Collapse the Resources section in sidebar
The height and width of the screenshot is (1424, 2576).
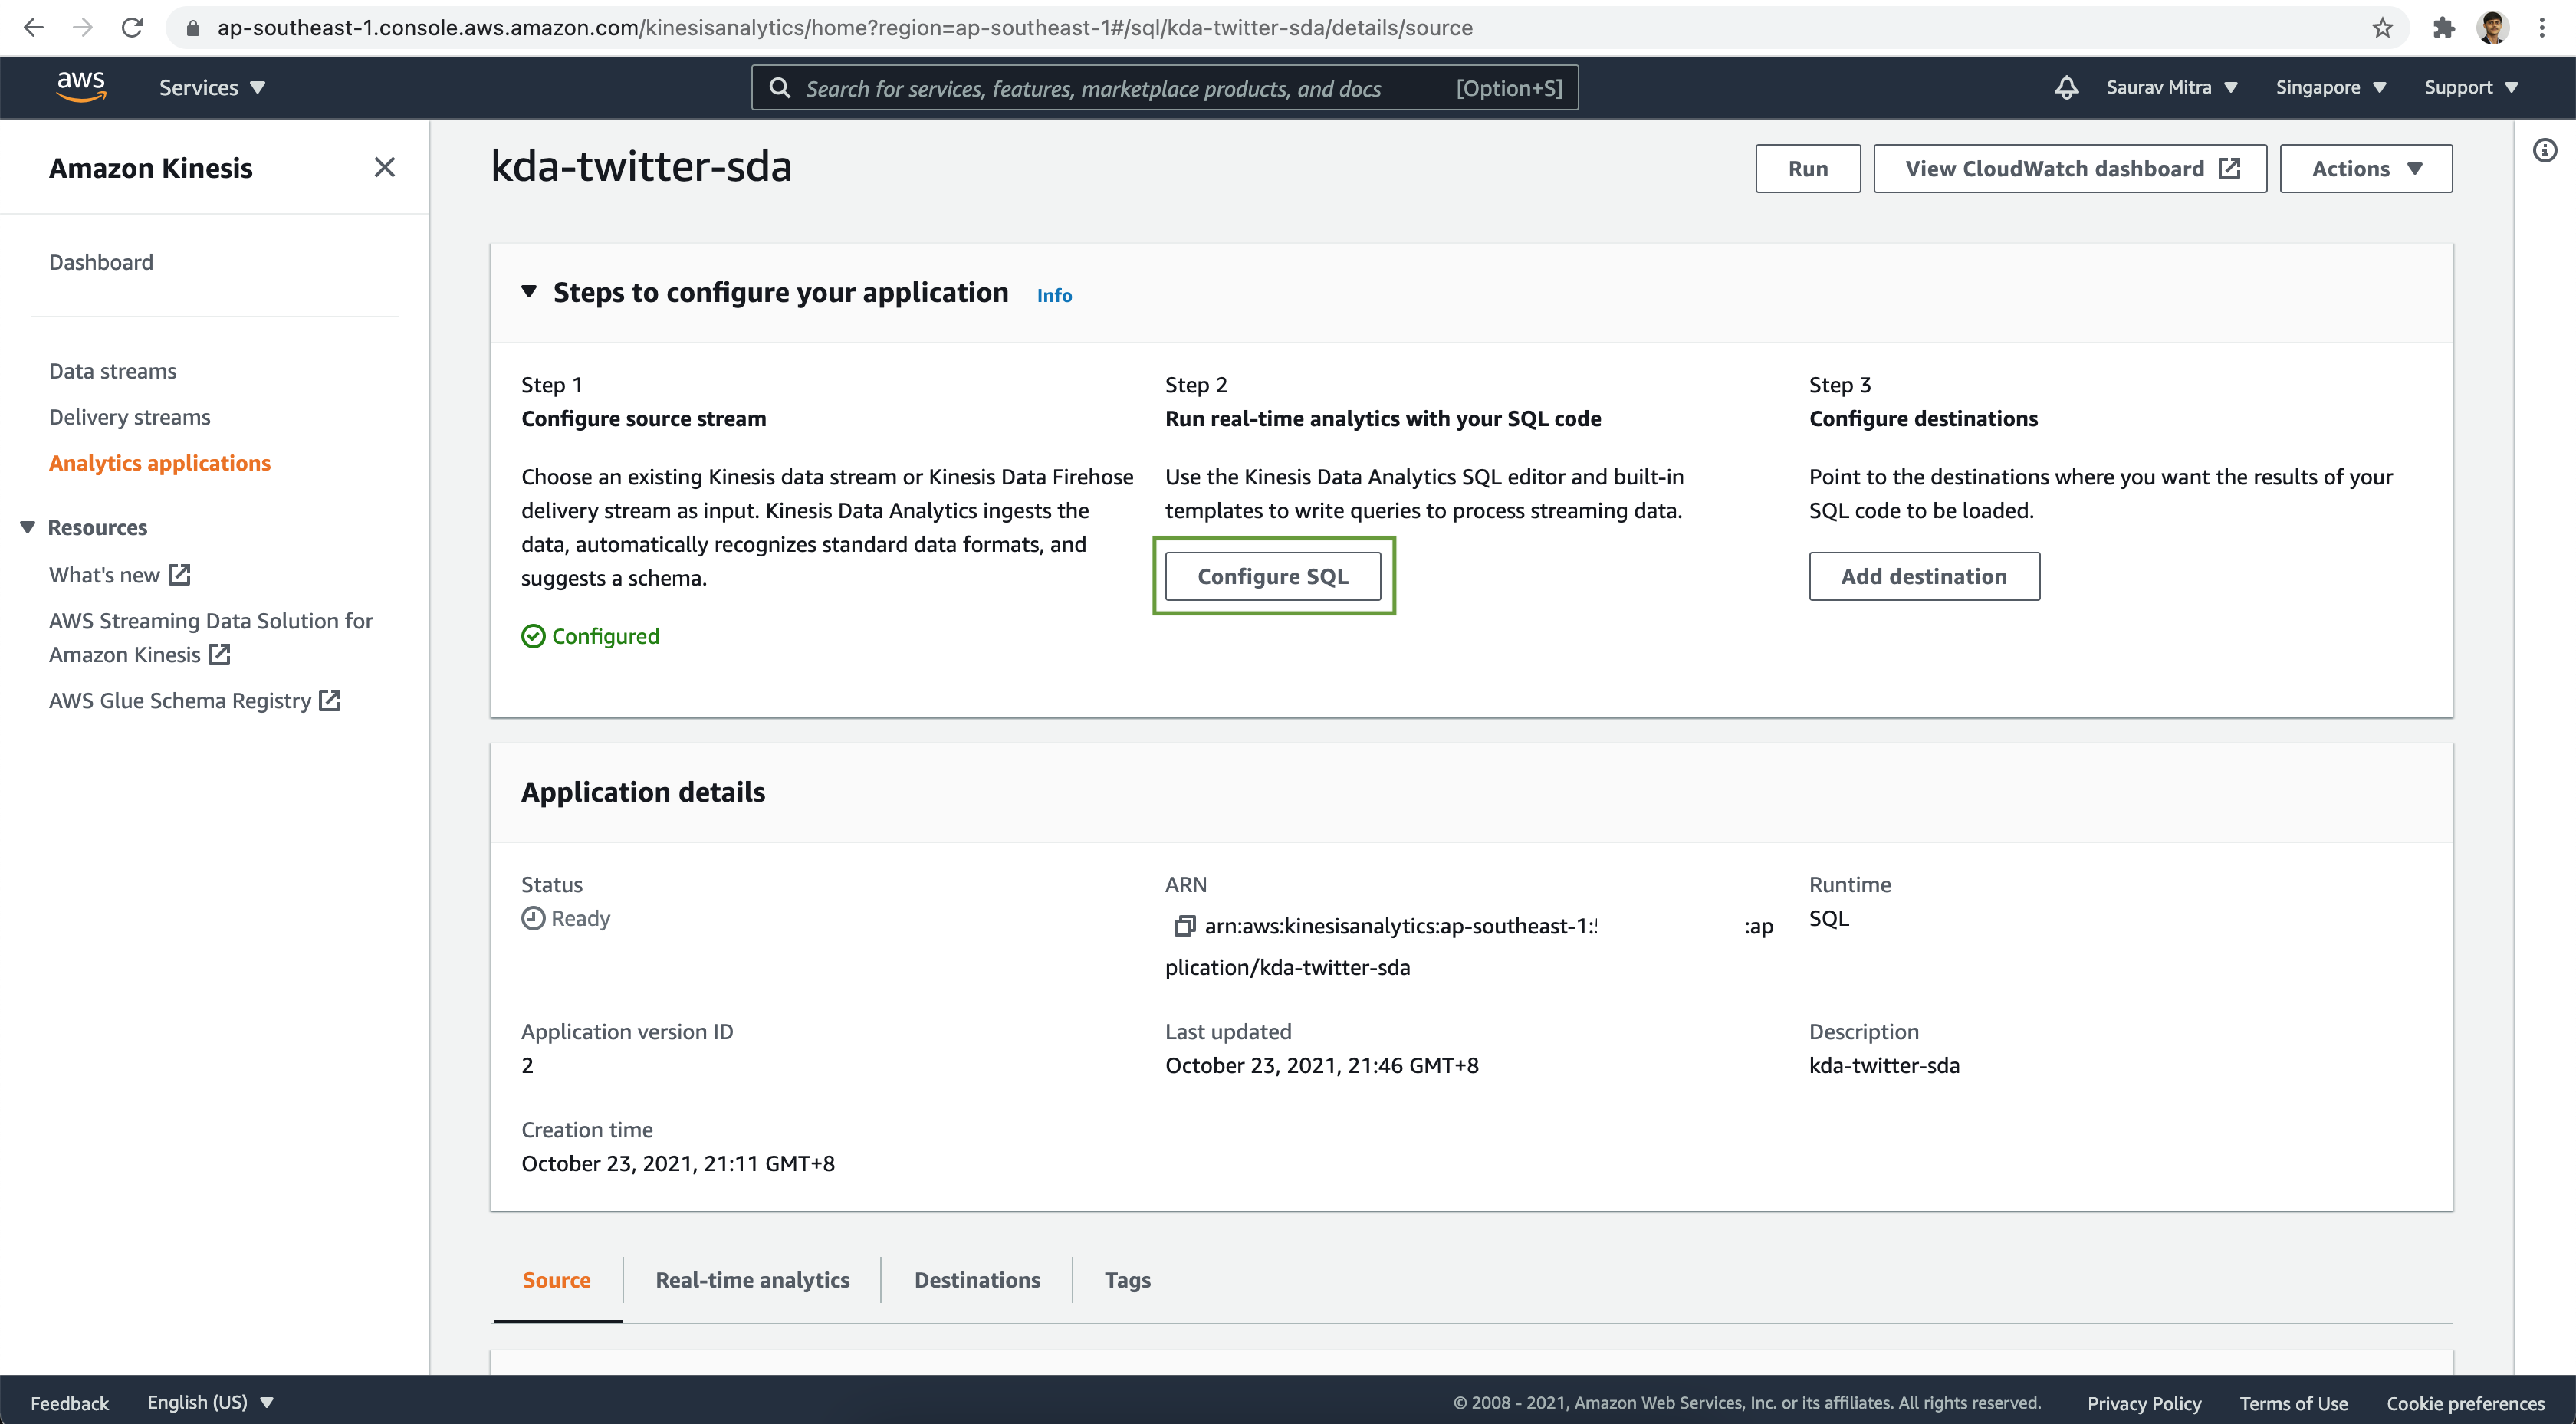(x=27, y=527)
